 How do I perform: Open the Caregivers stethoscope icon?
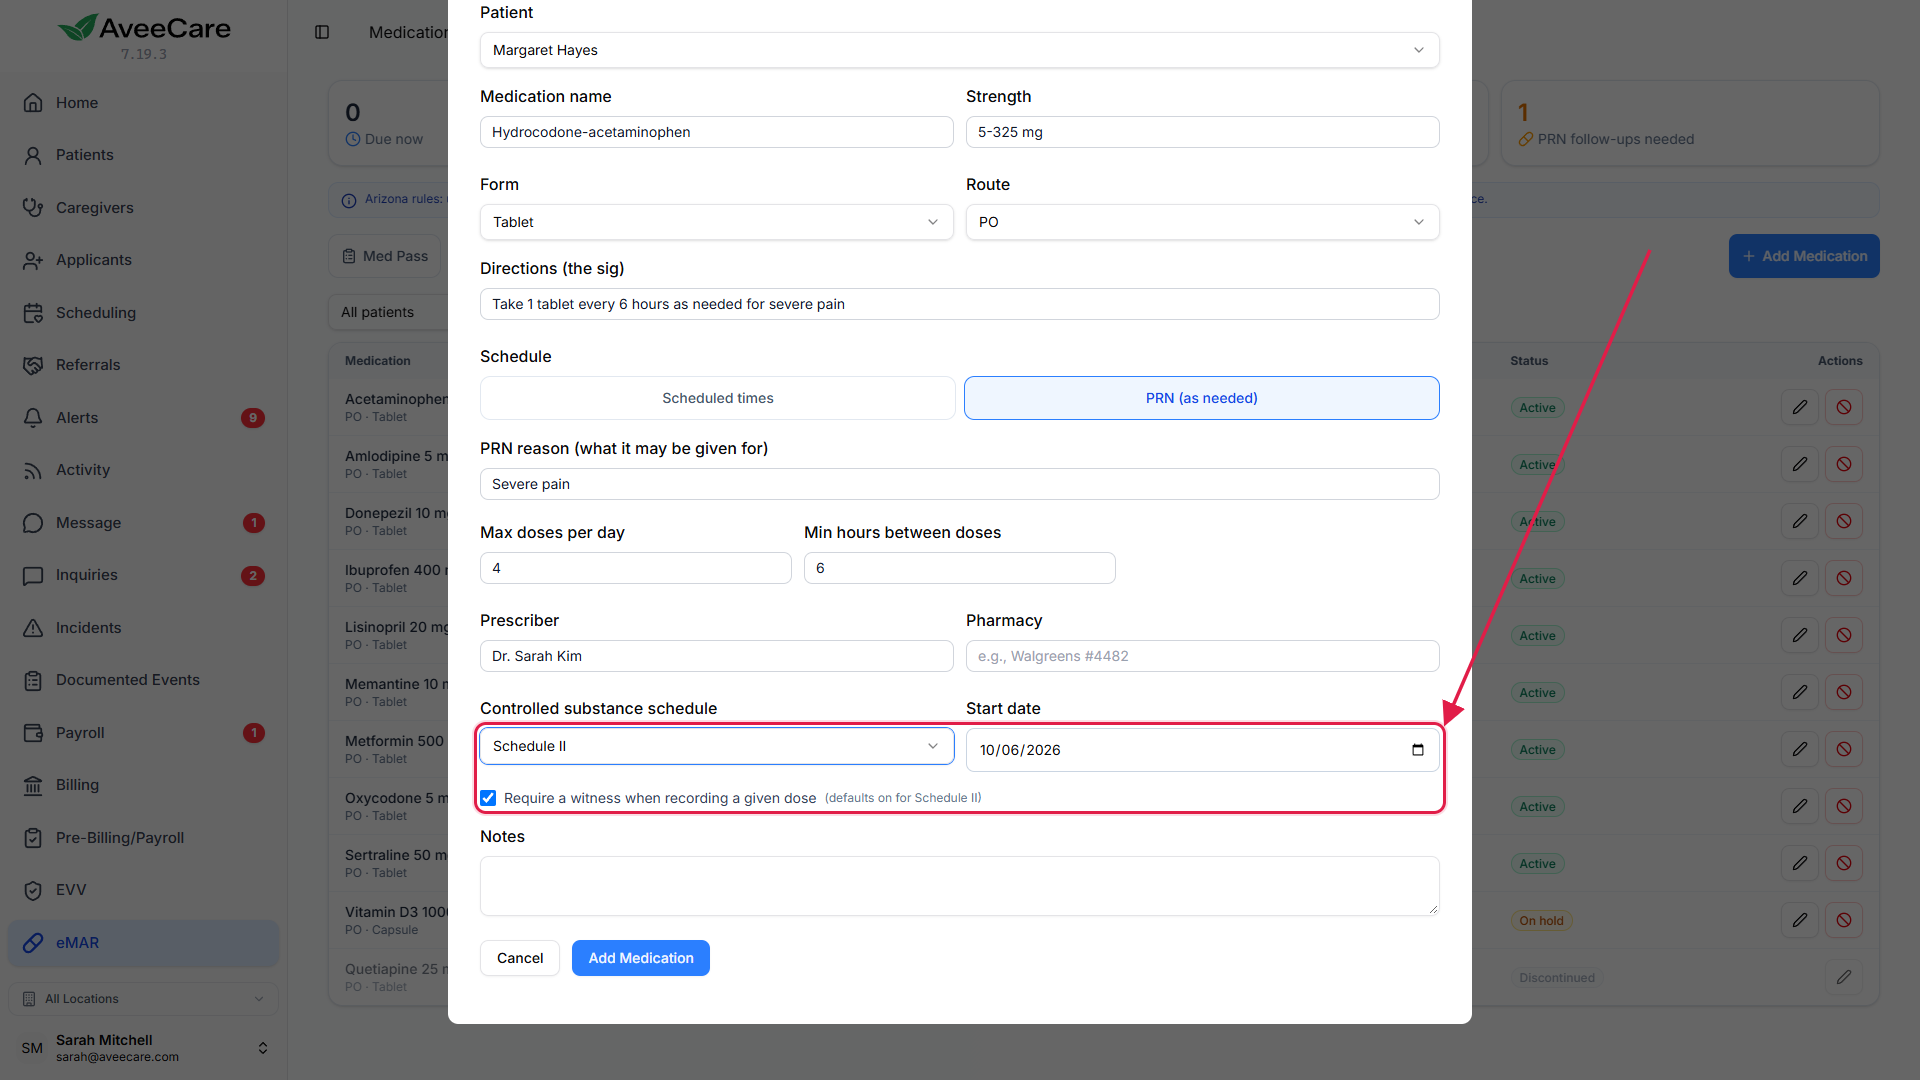point(33,208)
